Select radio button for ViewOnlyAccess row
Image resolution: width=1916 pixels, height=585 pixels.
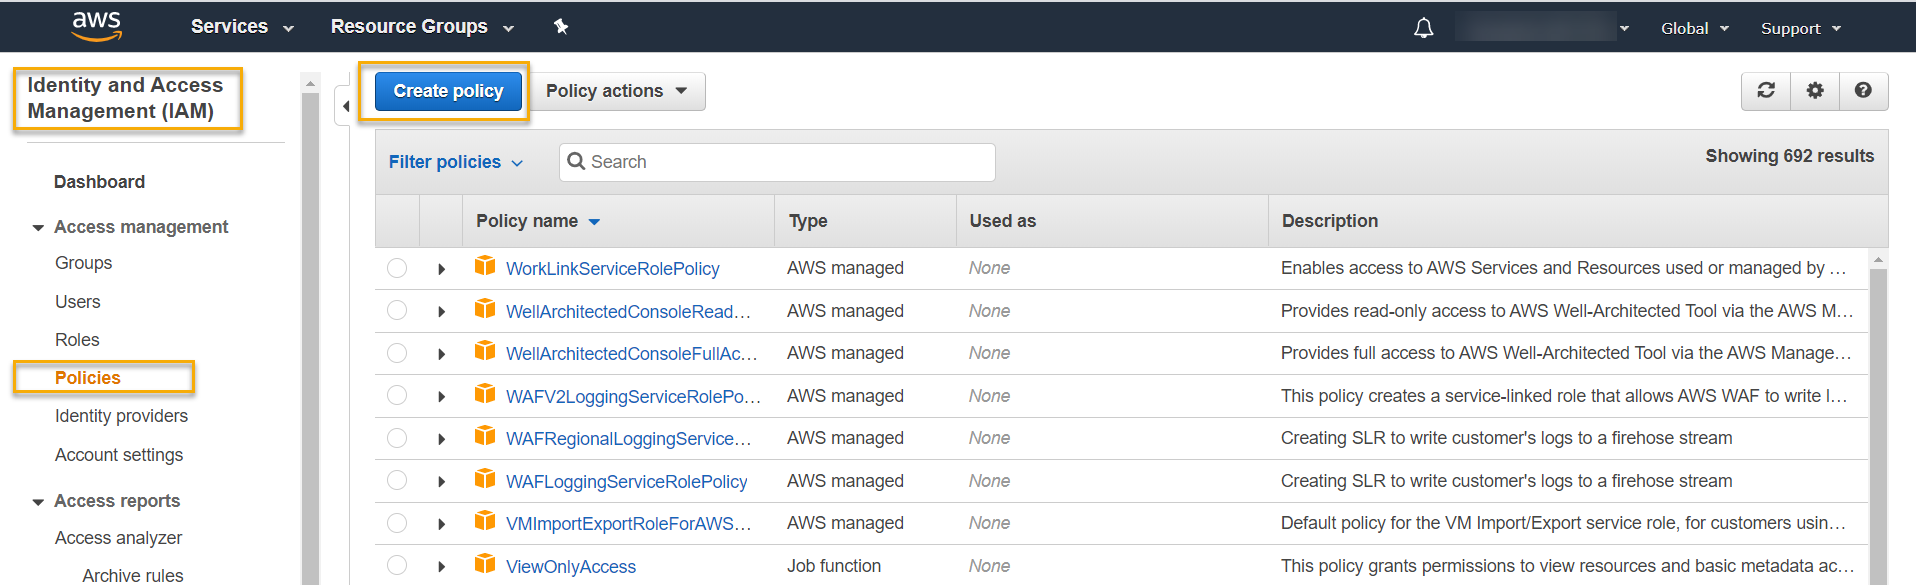(397, 566)
